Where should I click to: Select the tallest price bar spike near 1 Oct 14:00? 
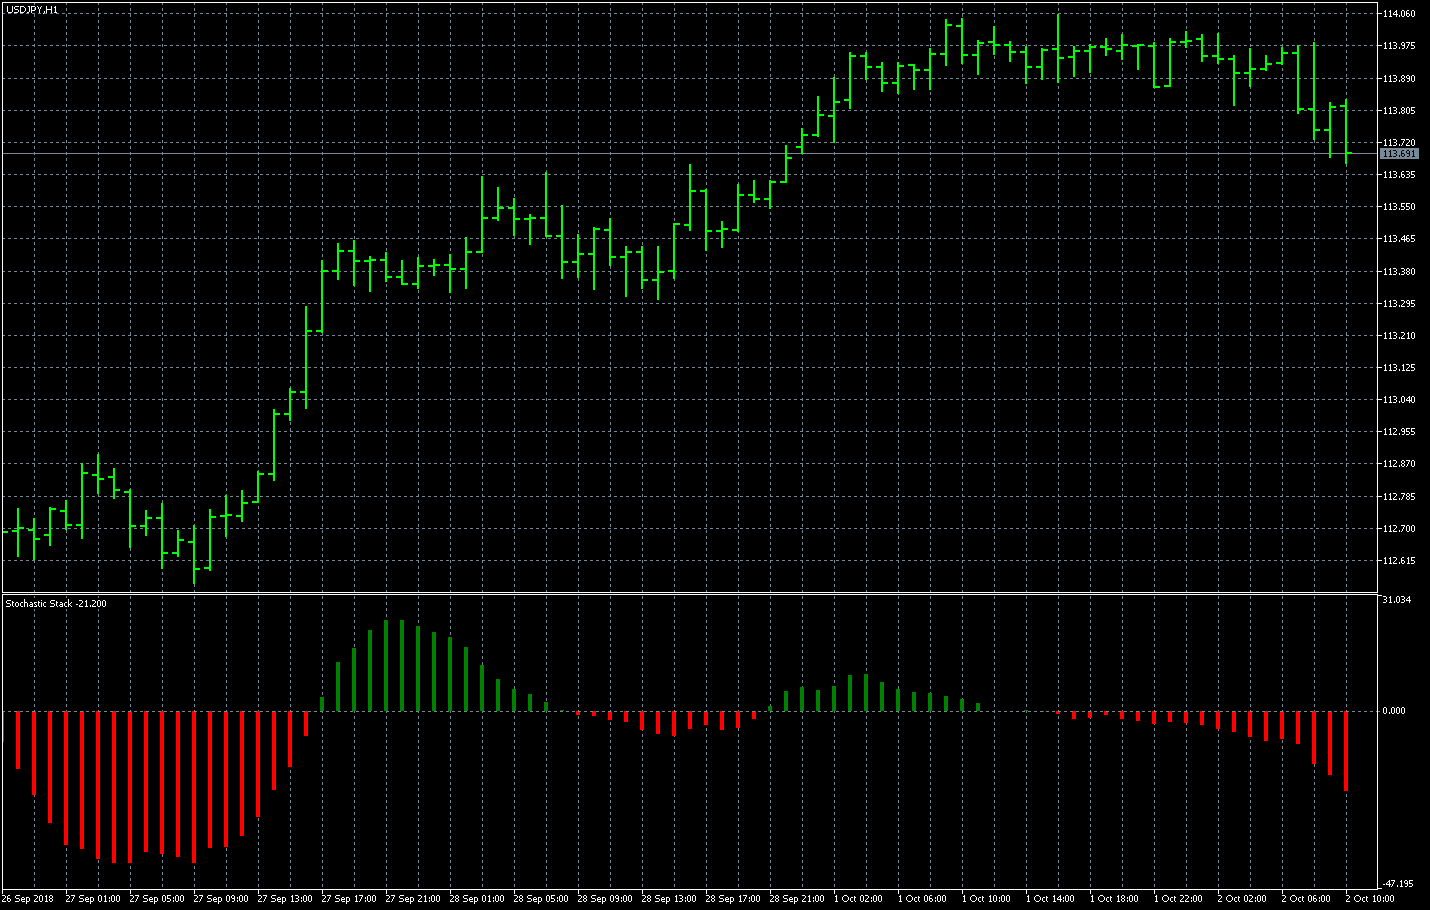coord(1058,48)
